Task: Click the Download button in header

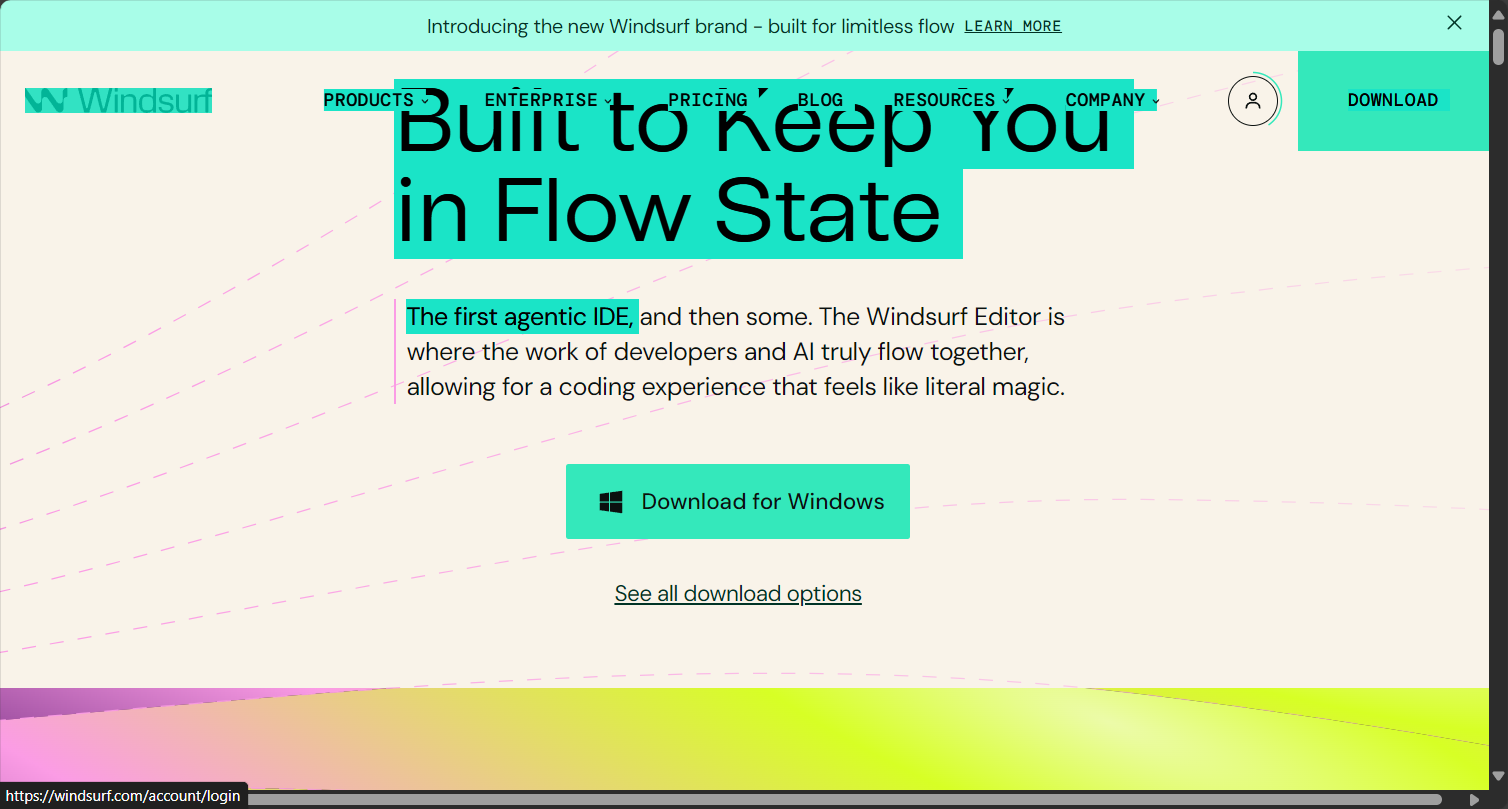Action: pyautogui.click(x=1393, y=100)
